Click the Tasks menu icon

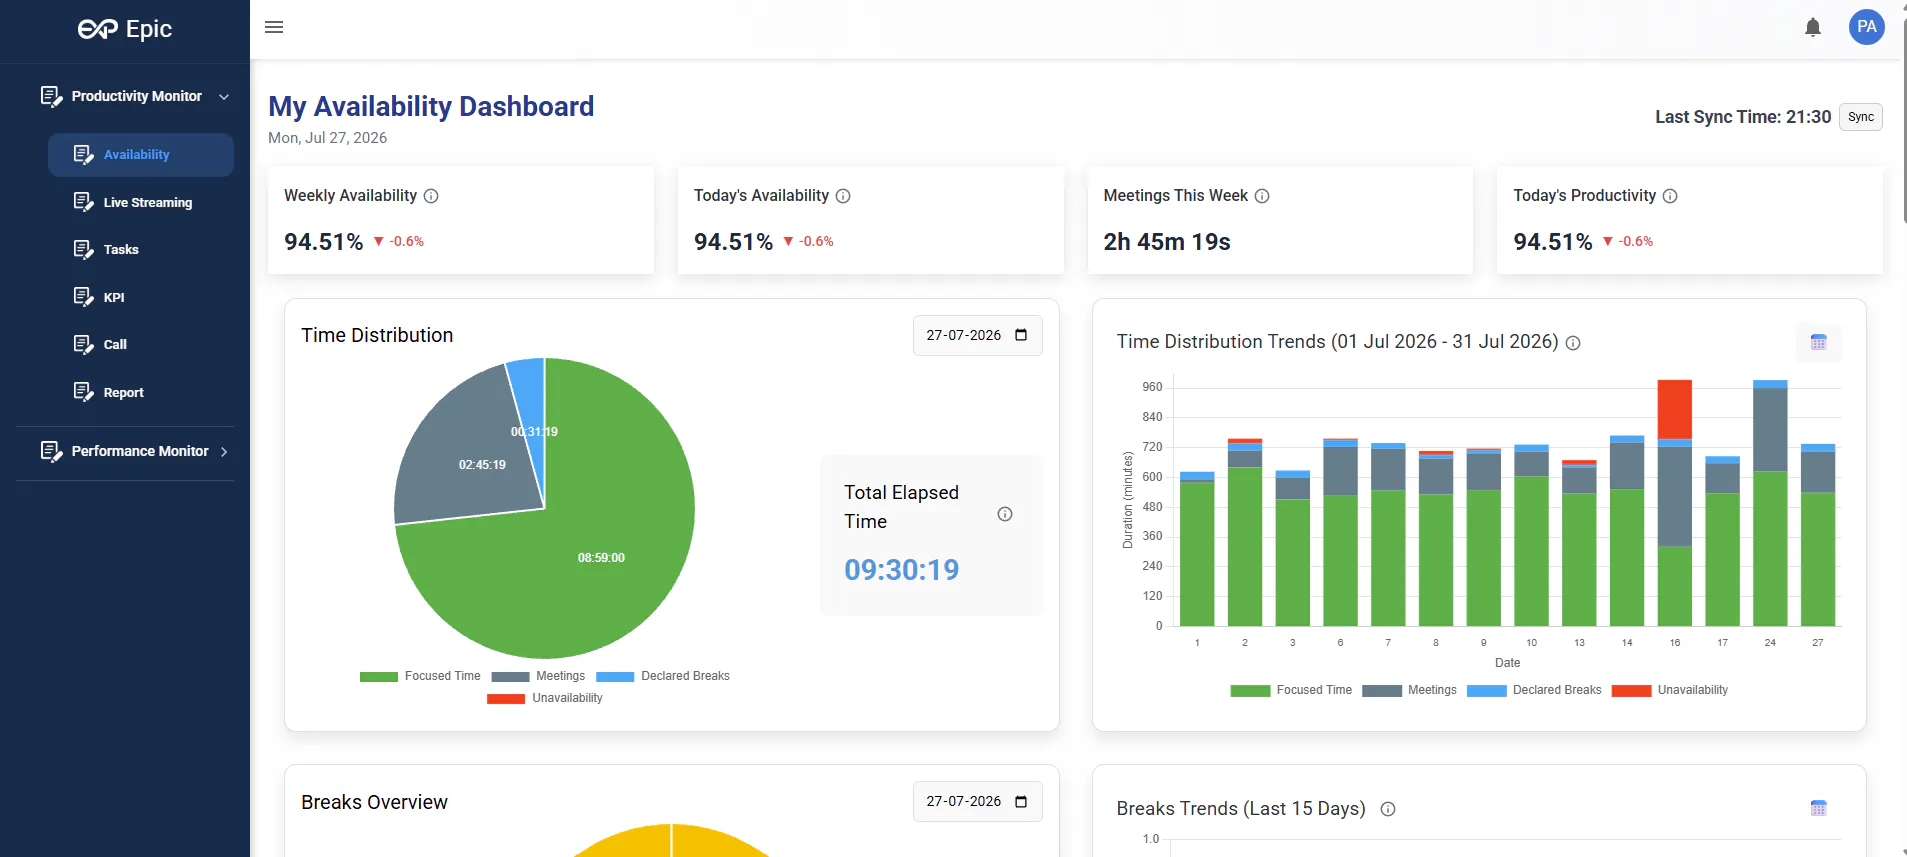(83, 249)
